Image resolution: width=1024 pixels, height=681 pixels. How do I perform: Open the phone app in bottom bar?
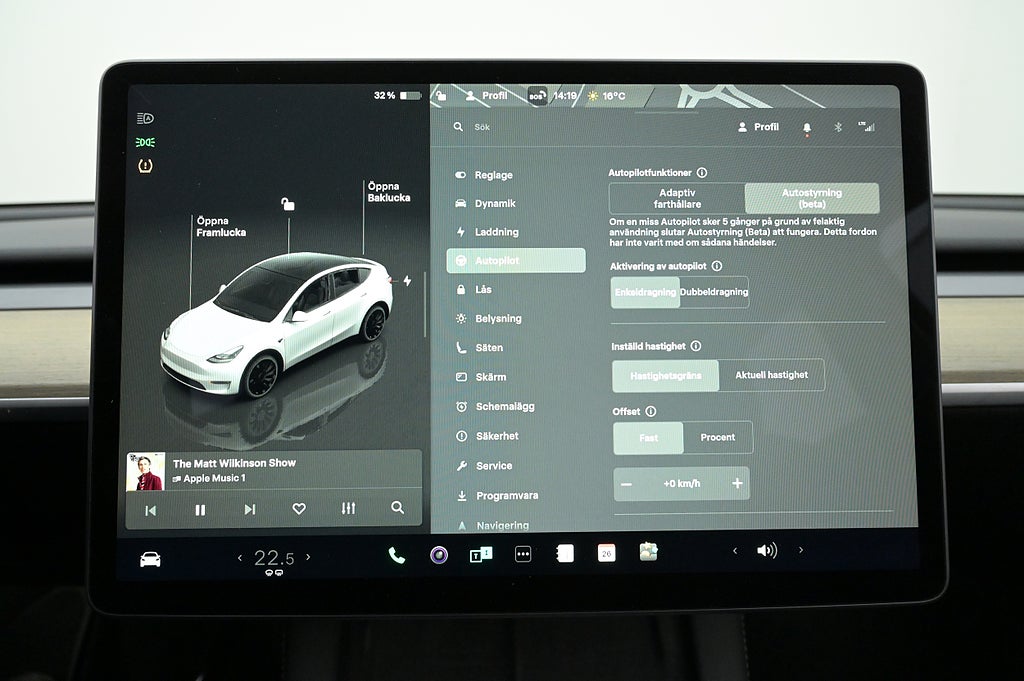click(x=397, y=555)
